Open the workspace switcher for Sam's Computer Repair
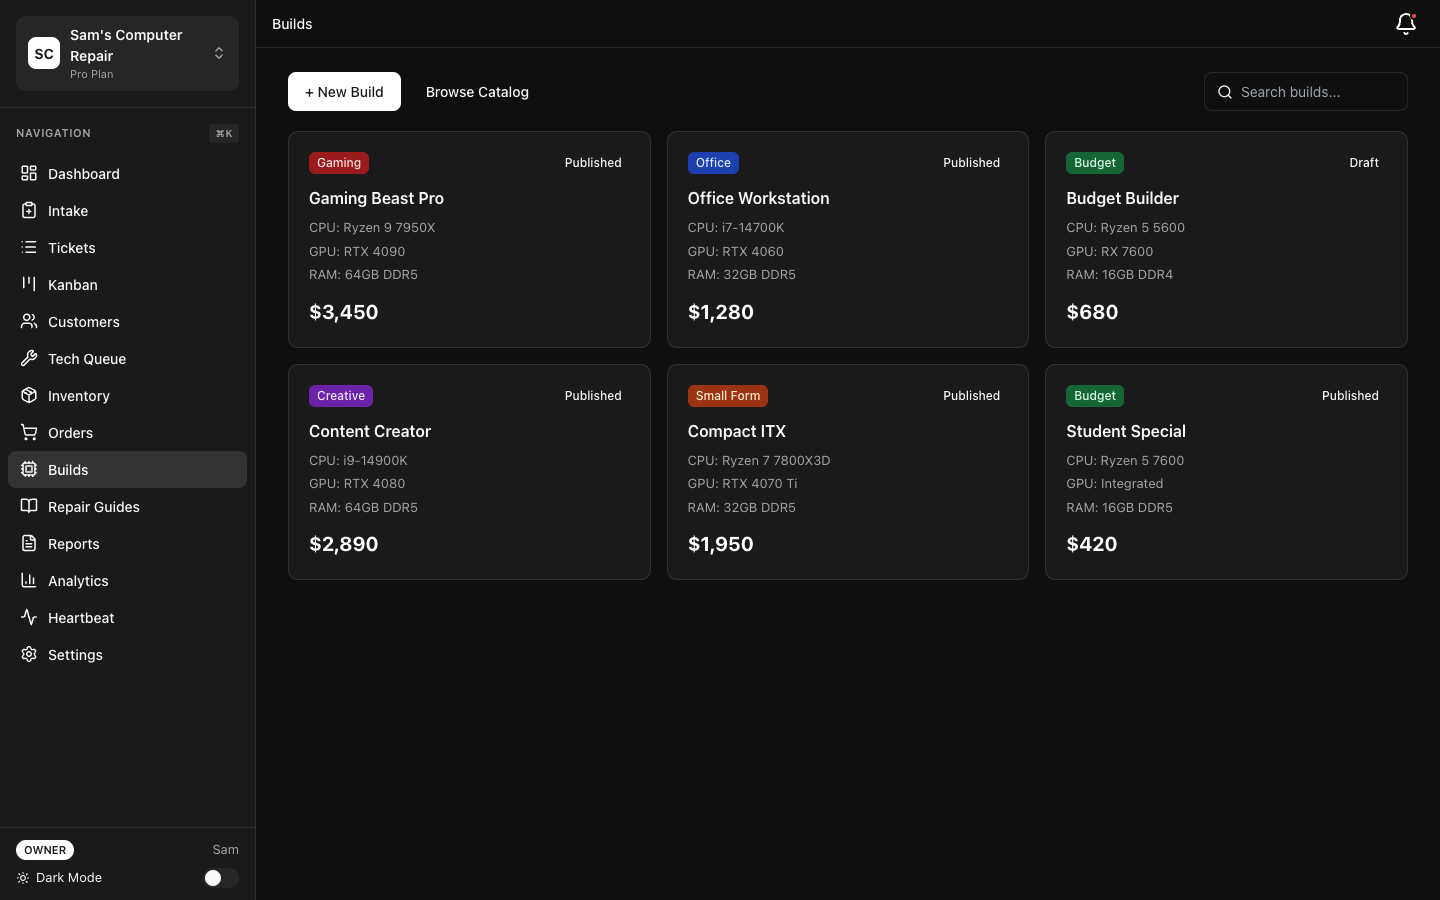Viewport: 1440px width, 900px height. (219, 53)
